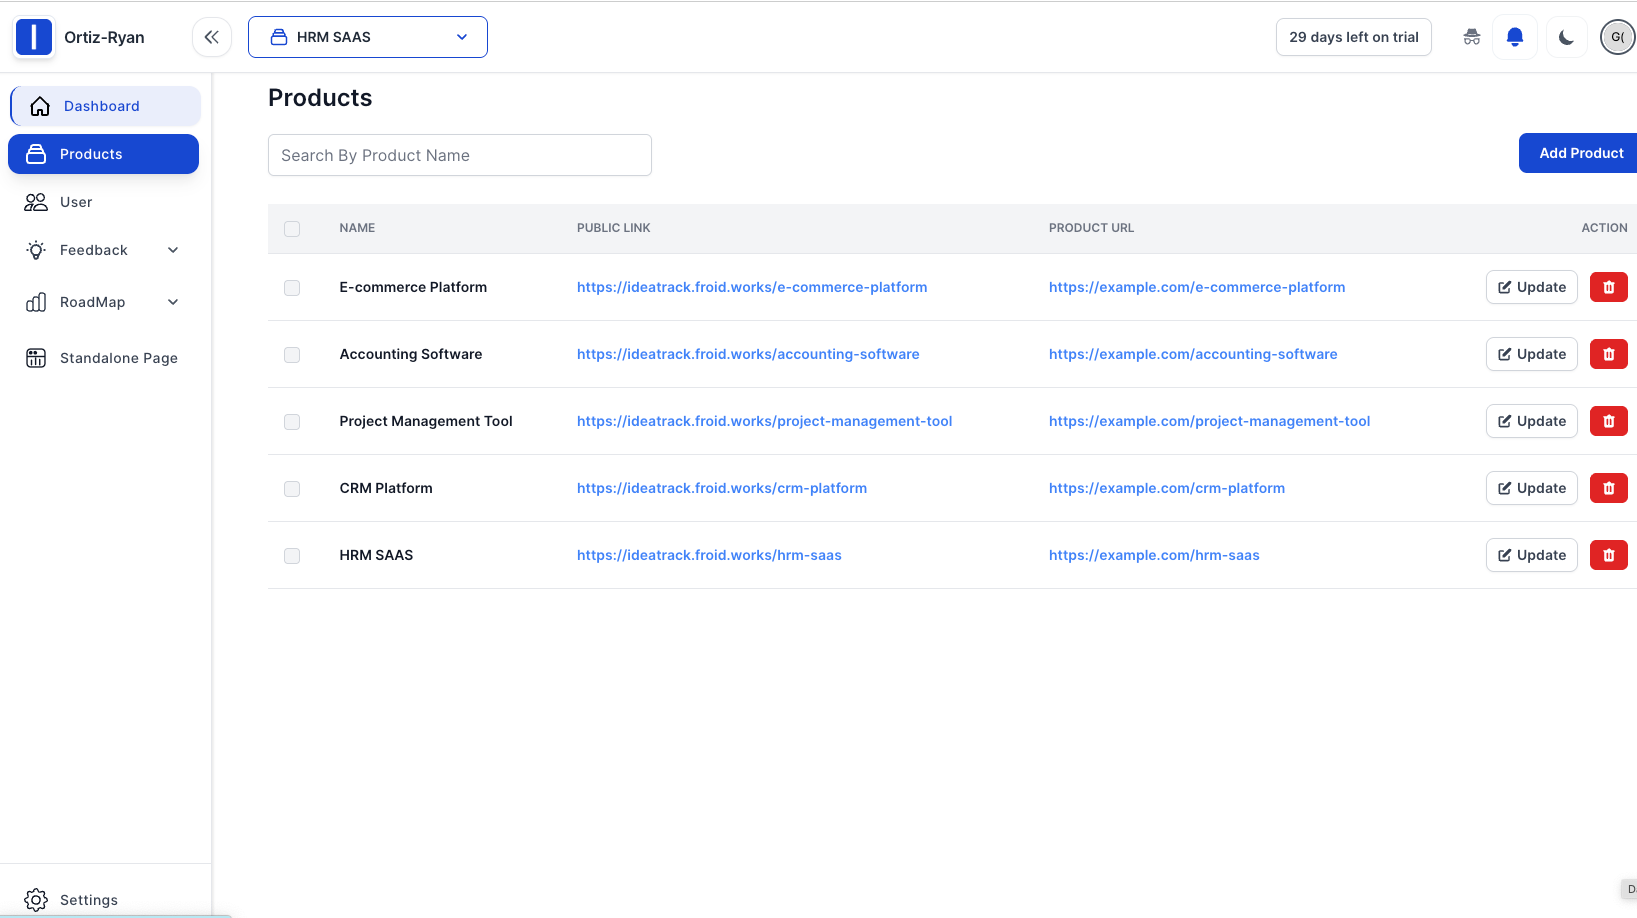Select all products with the header checkbox

292,229
